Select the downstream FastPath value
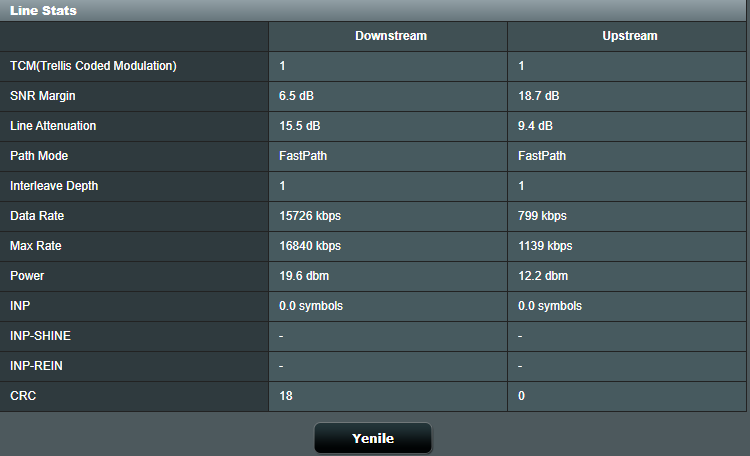 pos(303,156)
